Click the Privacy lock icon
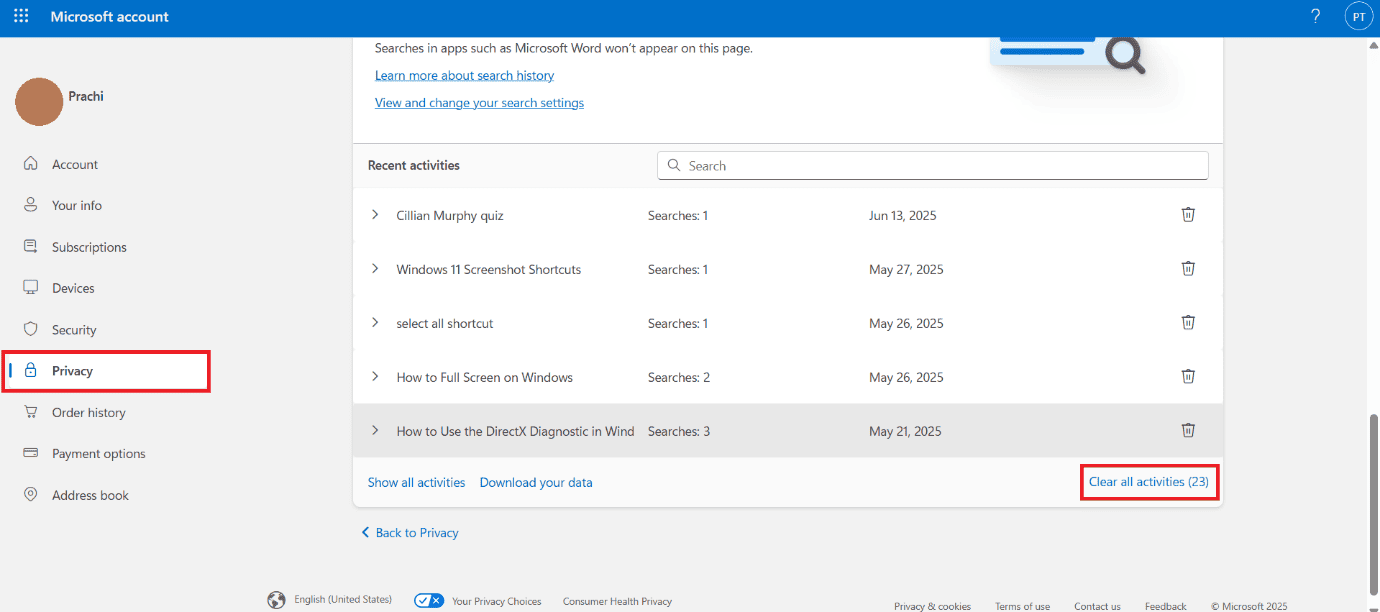This screenshot has width=1380, height=612. 31,371
